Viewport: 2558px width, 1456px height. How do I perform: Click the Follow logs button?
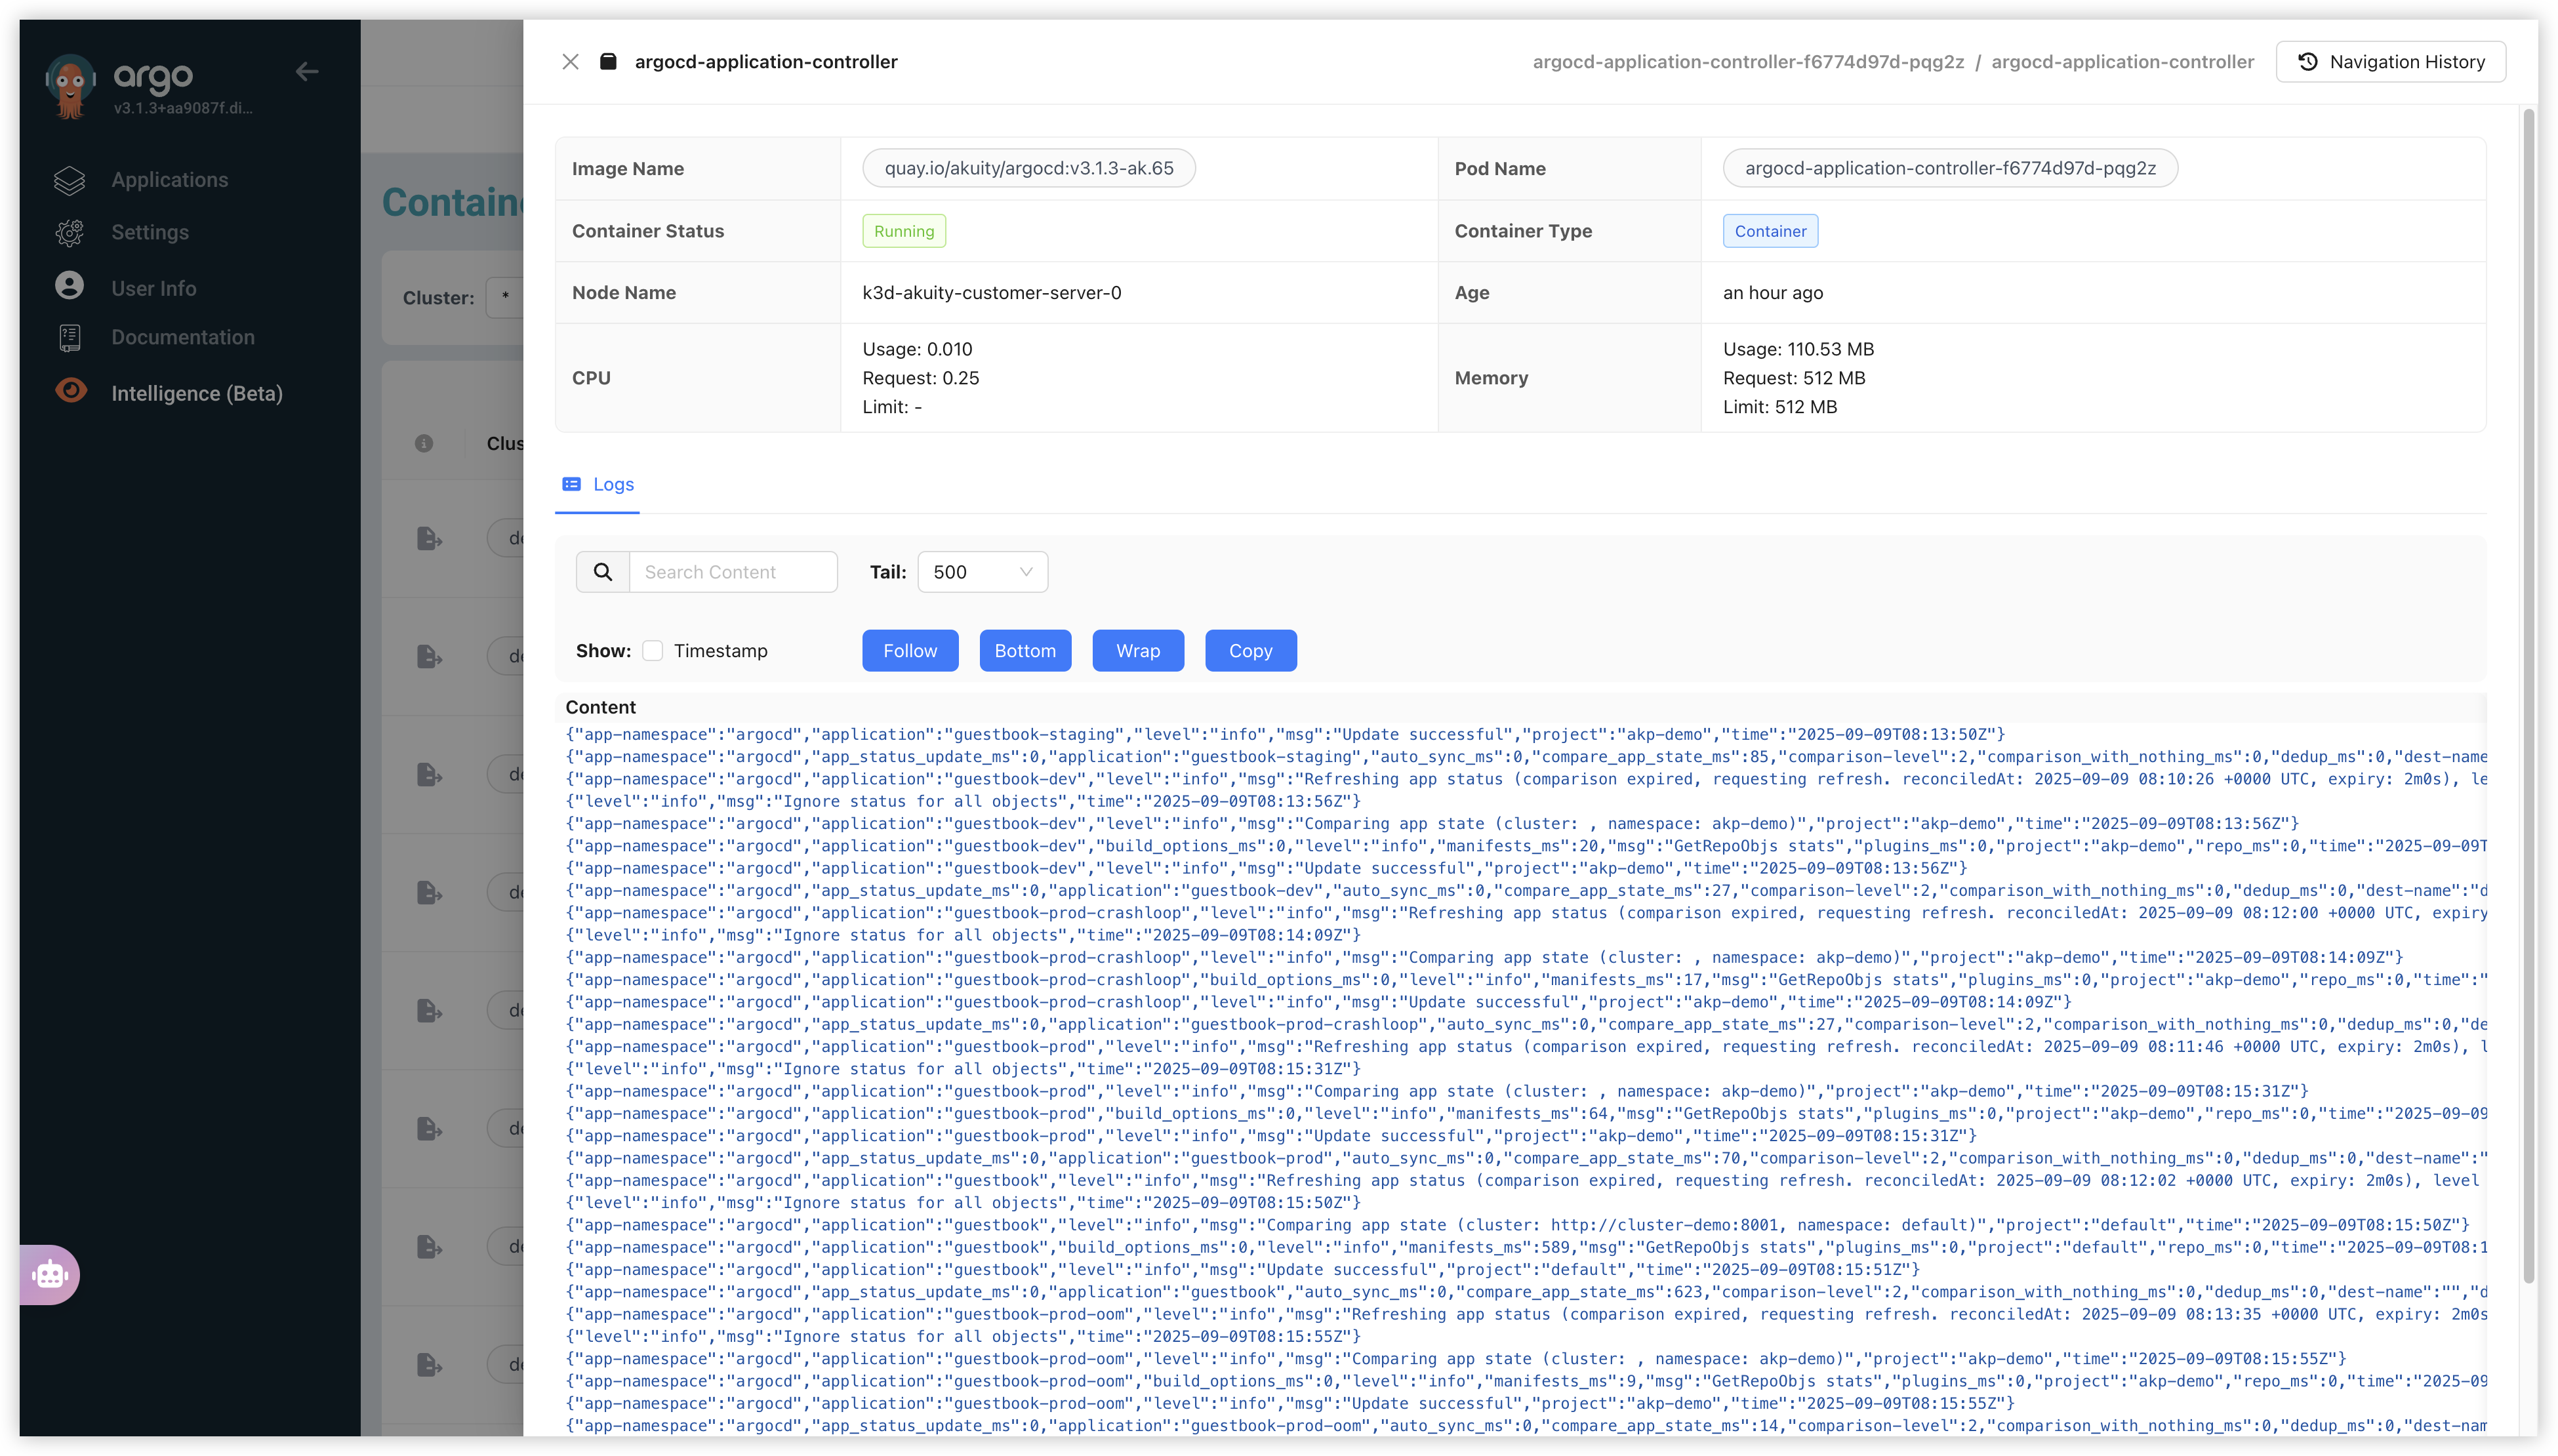pyautogui.click(x=909, y=651)
